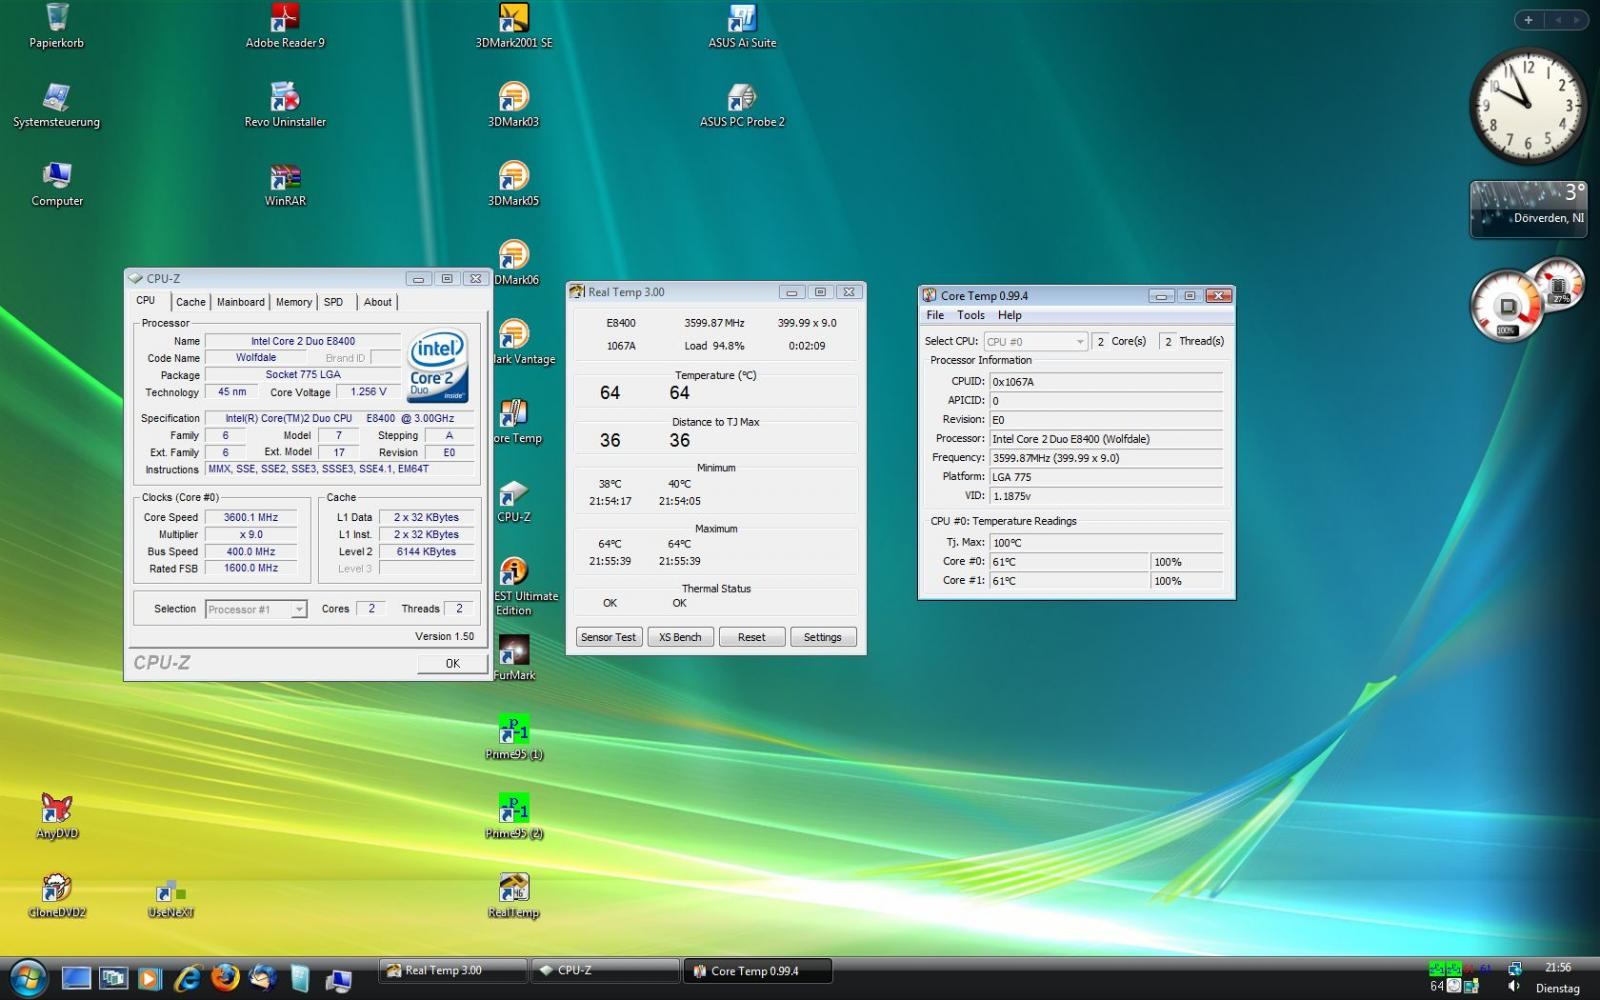Open the AnyDVD desktop icon
1600x1000 pixels.
tap(57, 816)
